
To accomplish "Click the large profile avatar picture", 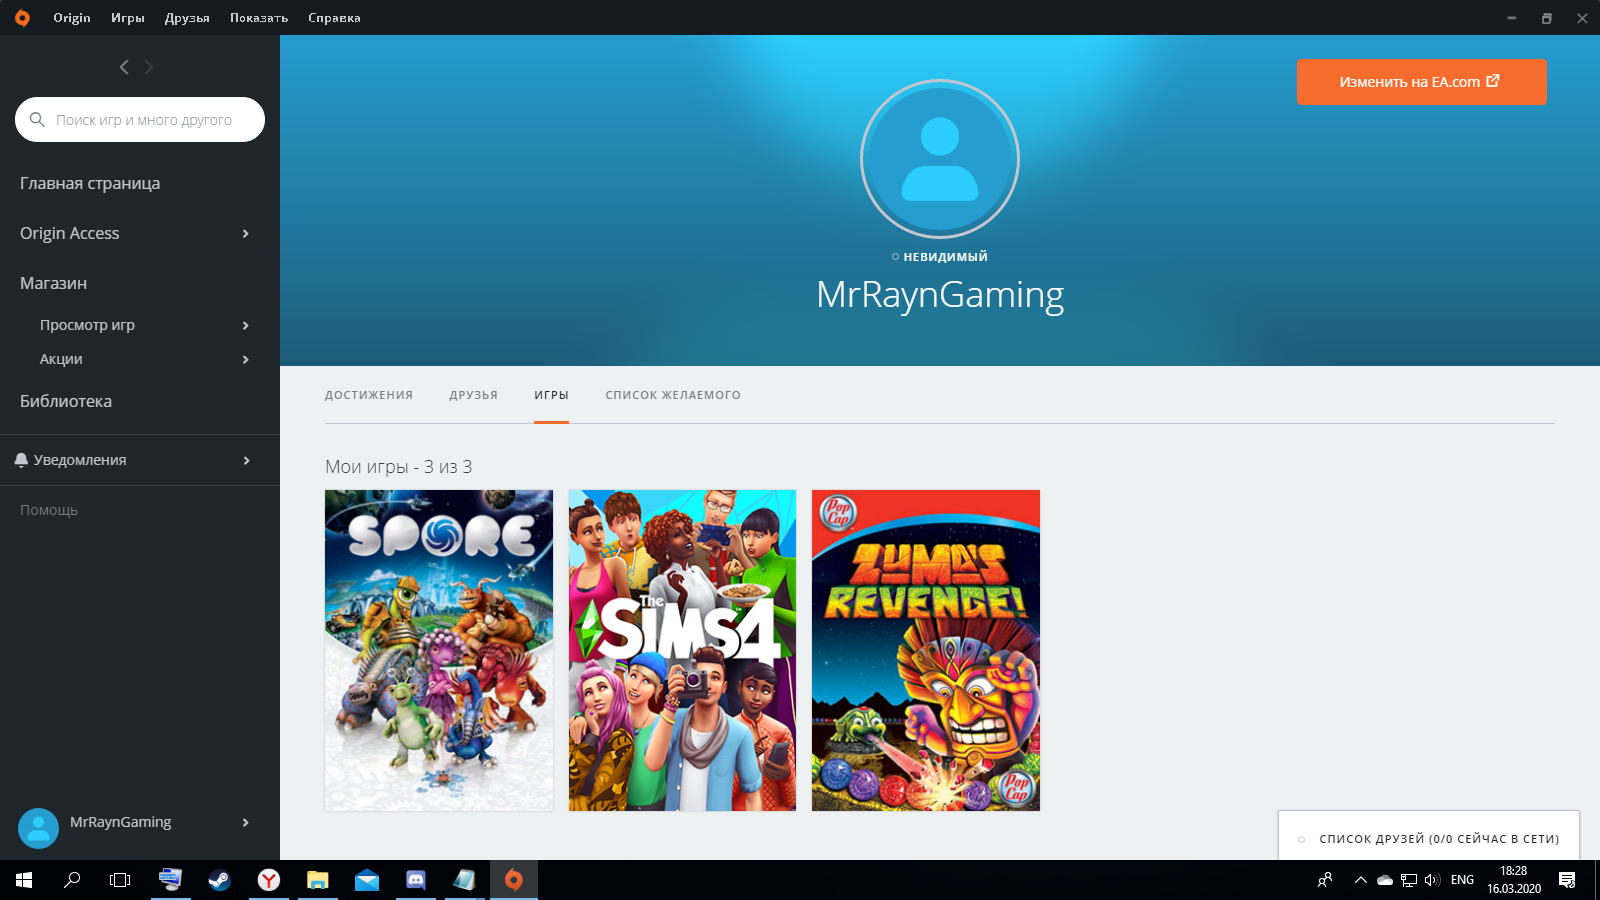I will pos(940,159).
